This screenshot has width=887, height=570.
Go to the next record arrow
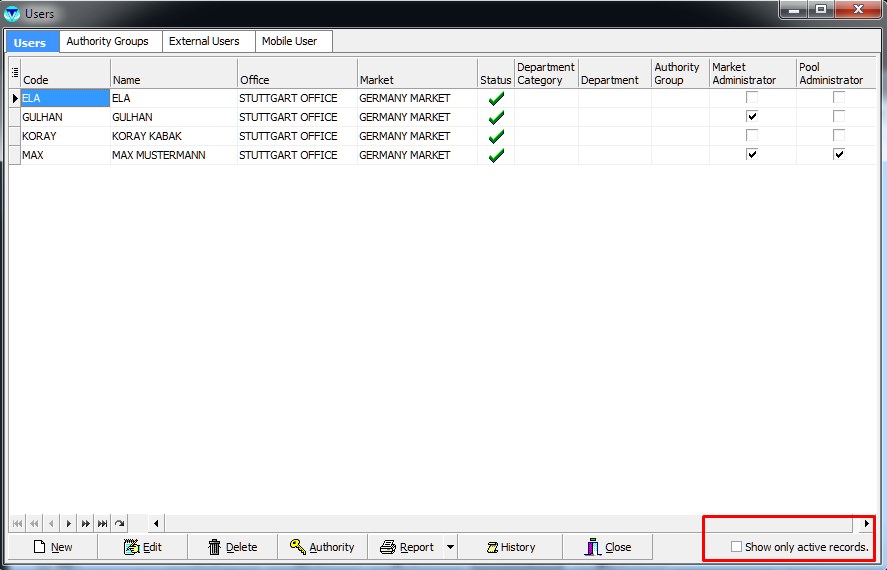coord(68,523)
